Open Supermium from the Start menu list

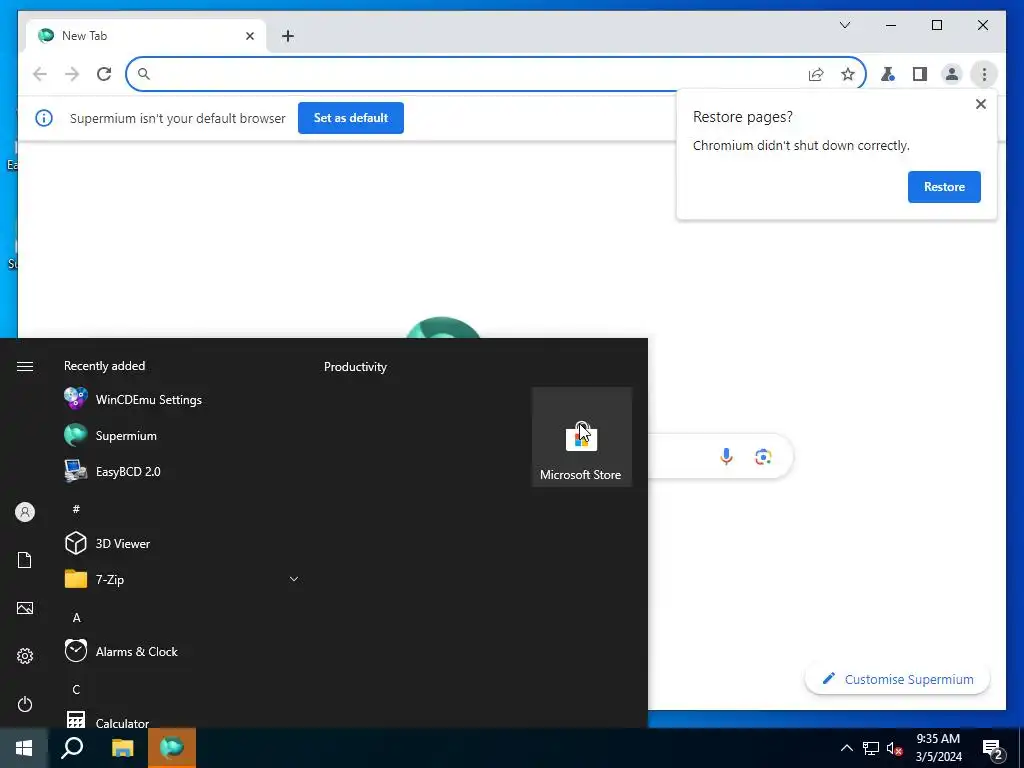[182, 436]
